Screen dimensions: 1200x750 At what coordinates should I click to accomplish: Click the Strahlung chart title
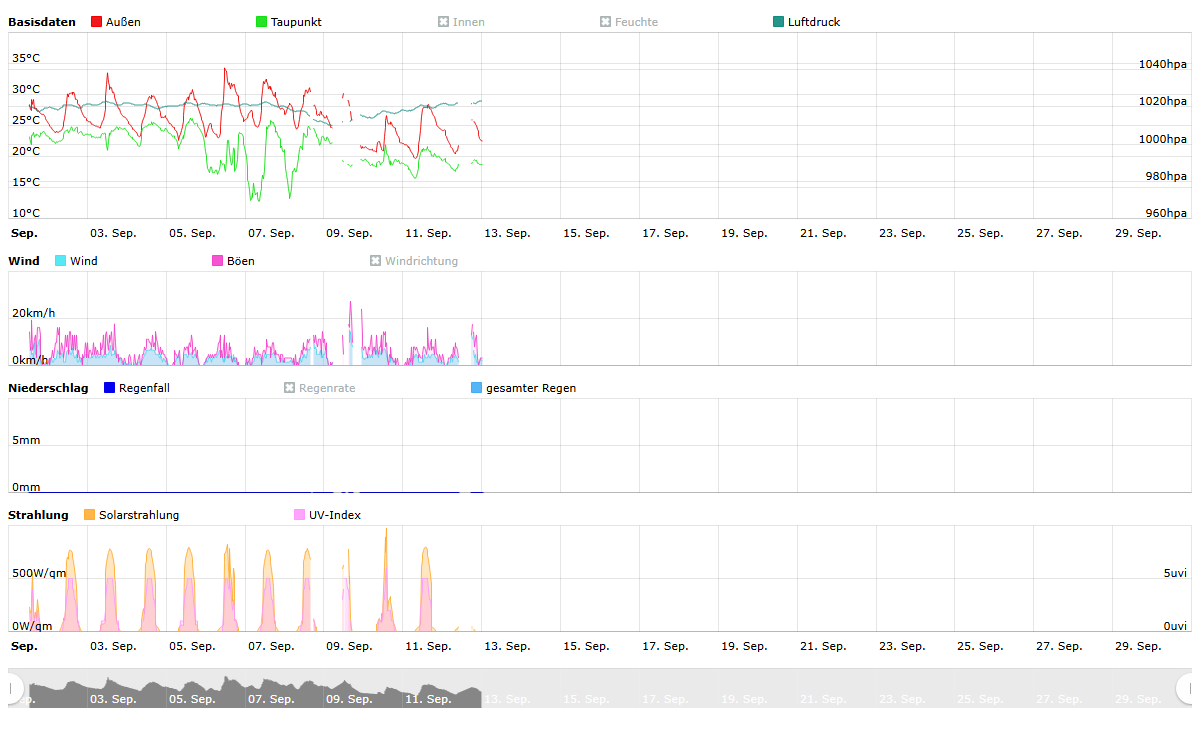[38, 515]
